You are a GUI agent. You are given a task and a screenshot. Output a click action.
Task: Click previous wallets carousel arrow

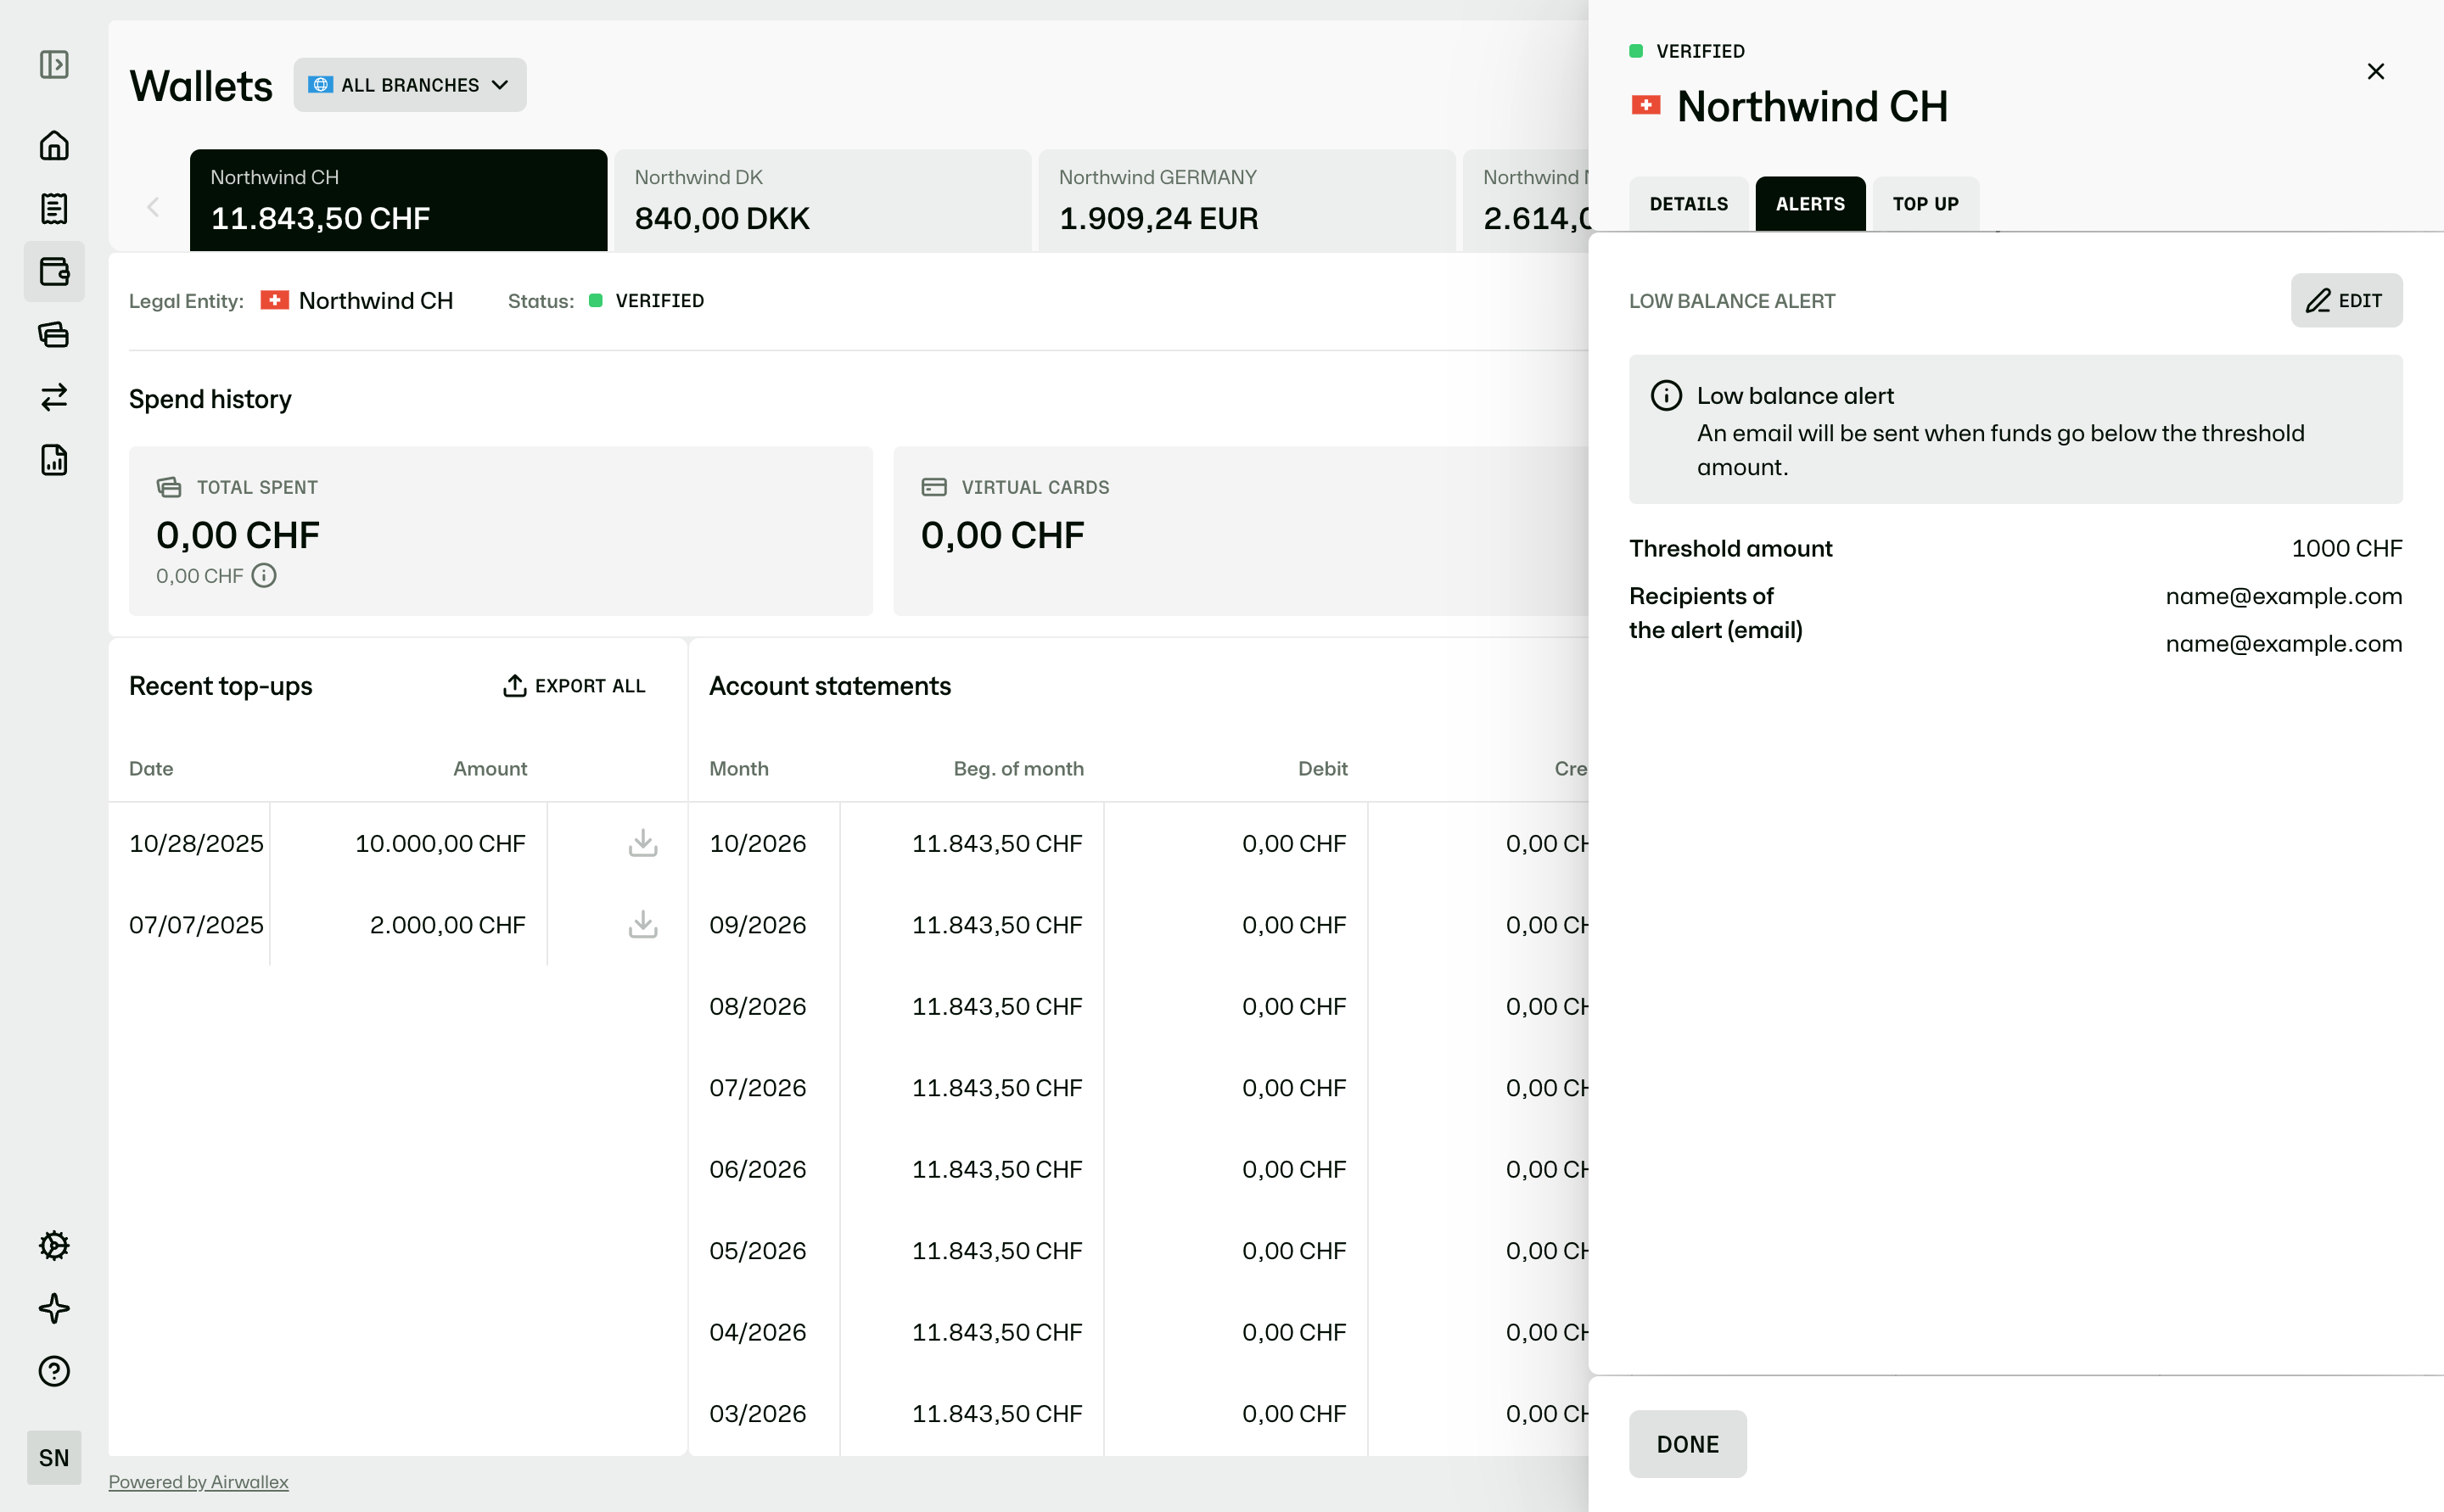(x=153, y=207)
